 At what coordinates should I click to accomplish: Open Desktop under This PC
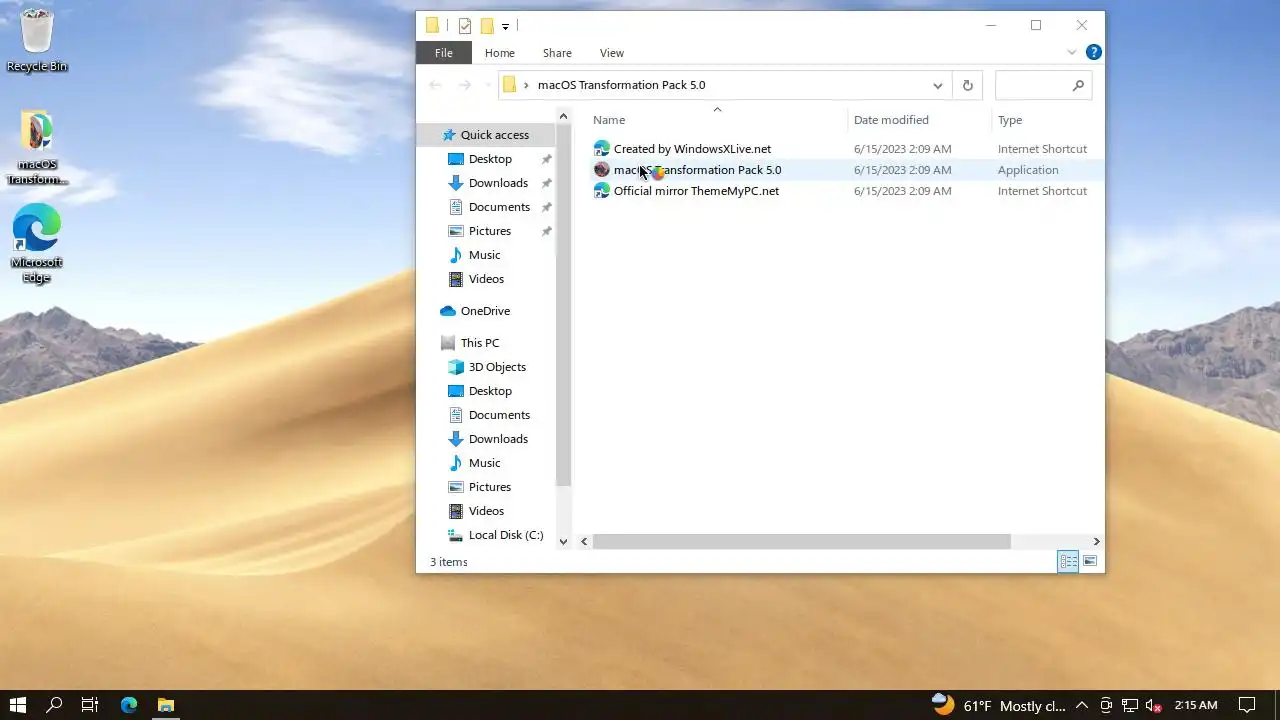tap(490, 391)
